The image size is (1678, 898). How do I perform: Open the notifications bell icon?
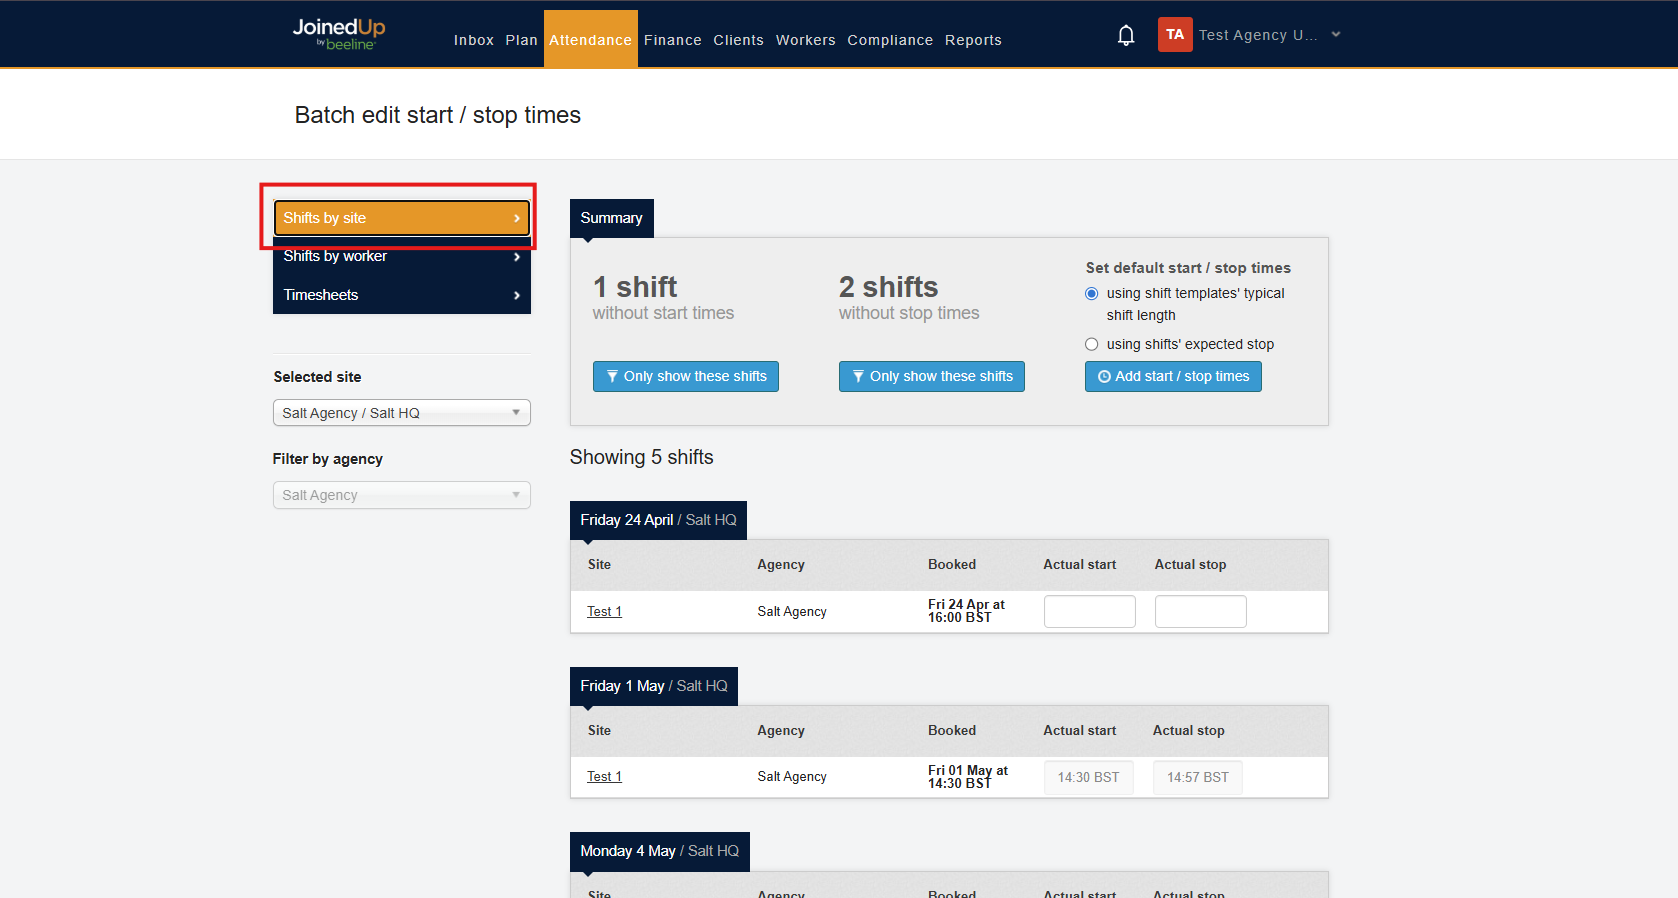point(1126,36)
